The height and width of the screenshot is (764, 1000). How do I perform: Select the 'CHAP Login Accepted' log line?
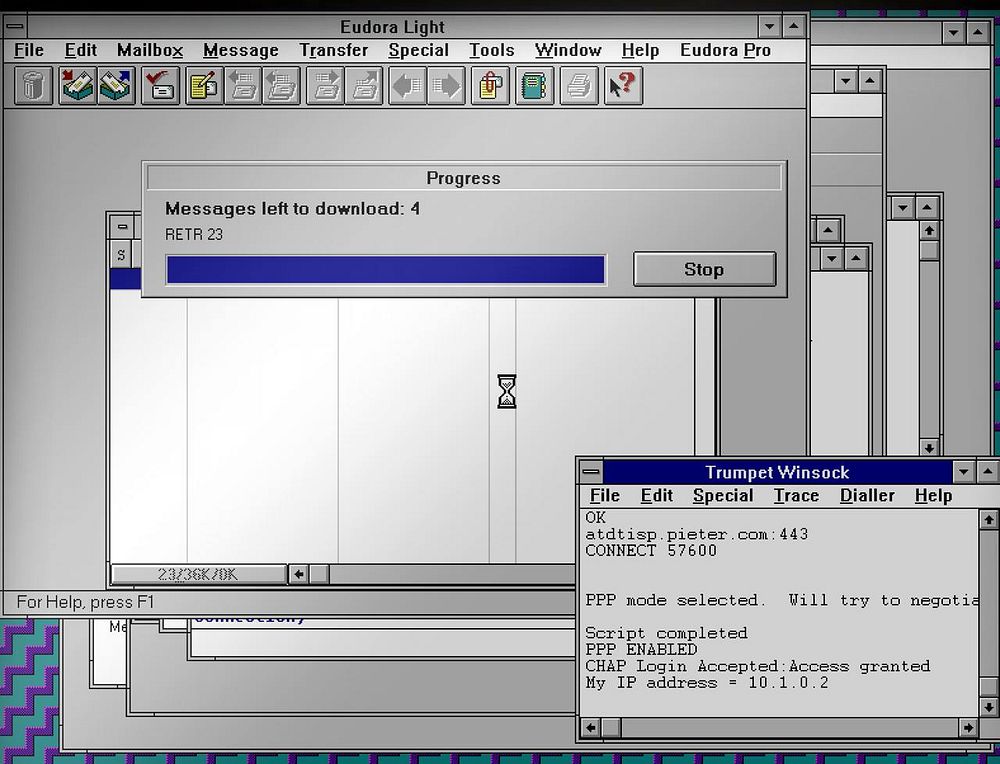[x=758, y=666]
